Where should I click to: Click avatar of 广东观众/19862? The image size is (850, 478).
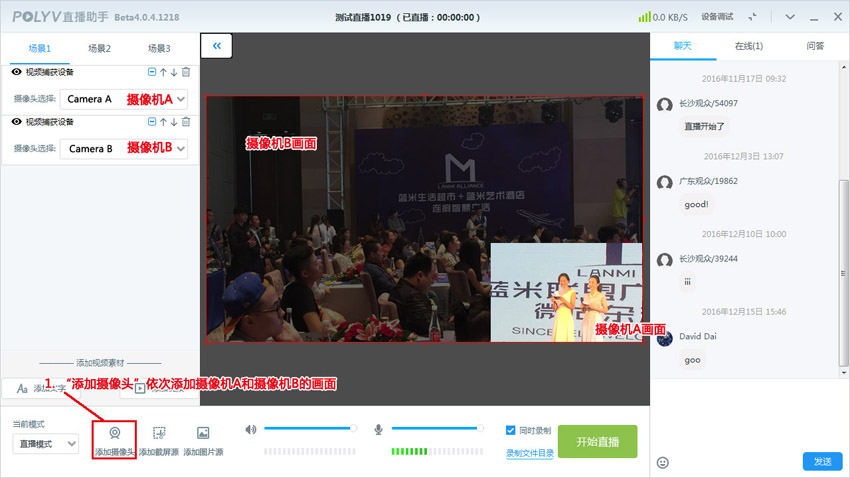click(665, 183)
